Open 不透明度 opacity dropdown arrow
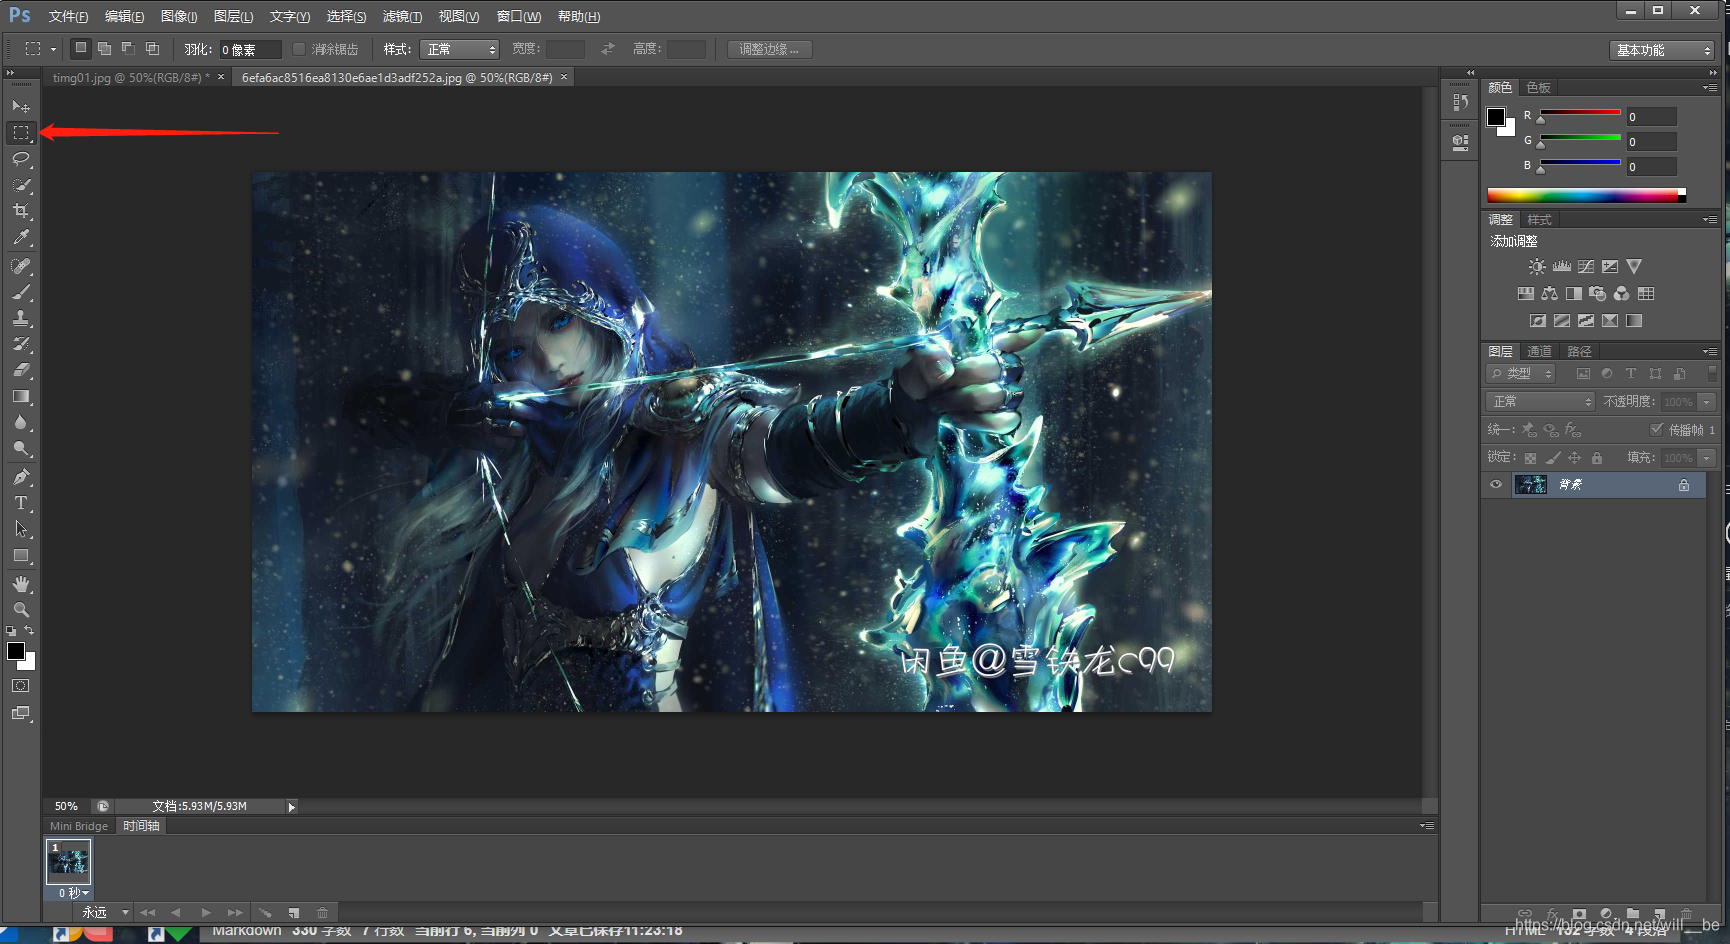 pyautogui.click(x=1707, y=402)
